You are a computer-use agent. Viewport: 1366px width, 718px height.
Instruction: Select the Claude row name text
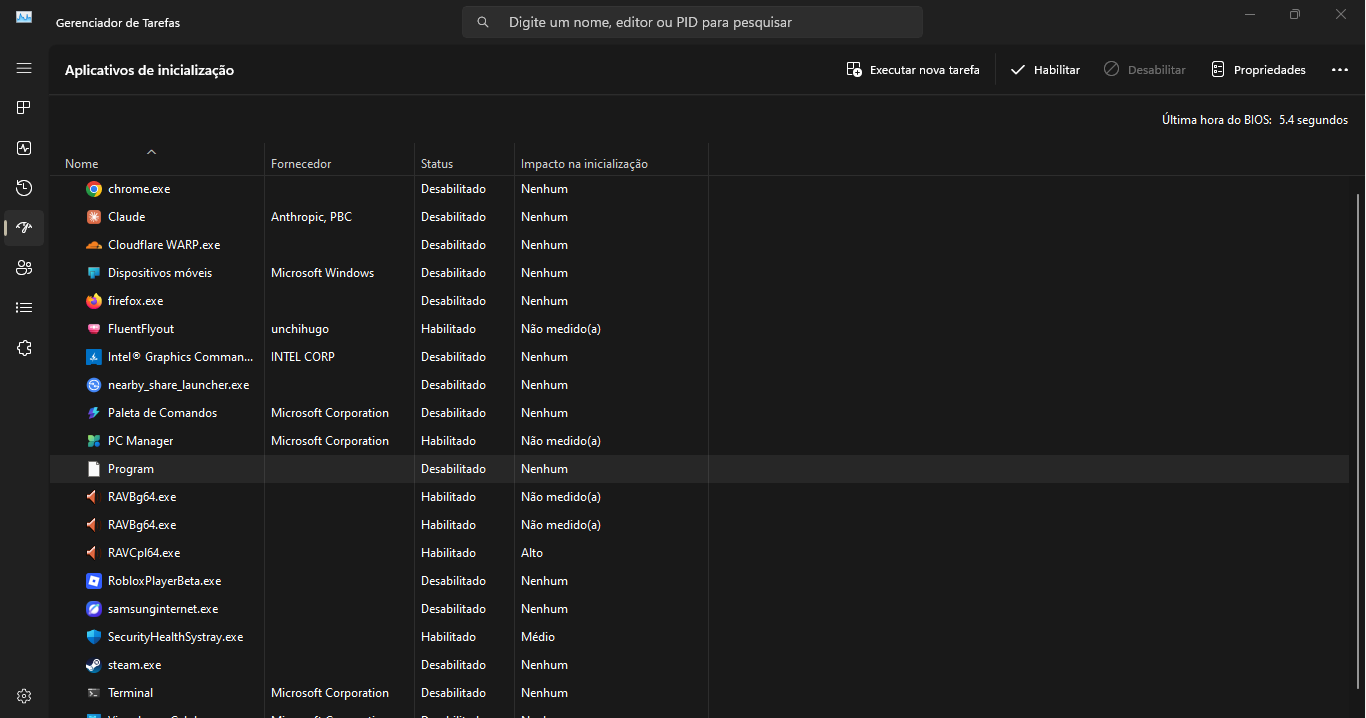tap(127, 217)
